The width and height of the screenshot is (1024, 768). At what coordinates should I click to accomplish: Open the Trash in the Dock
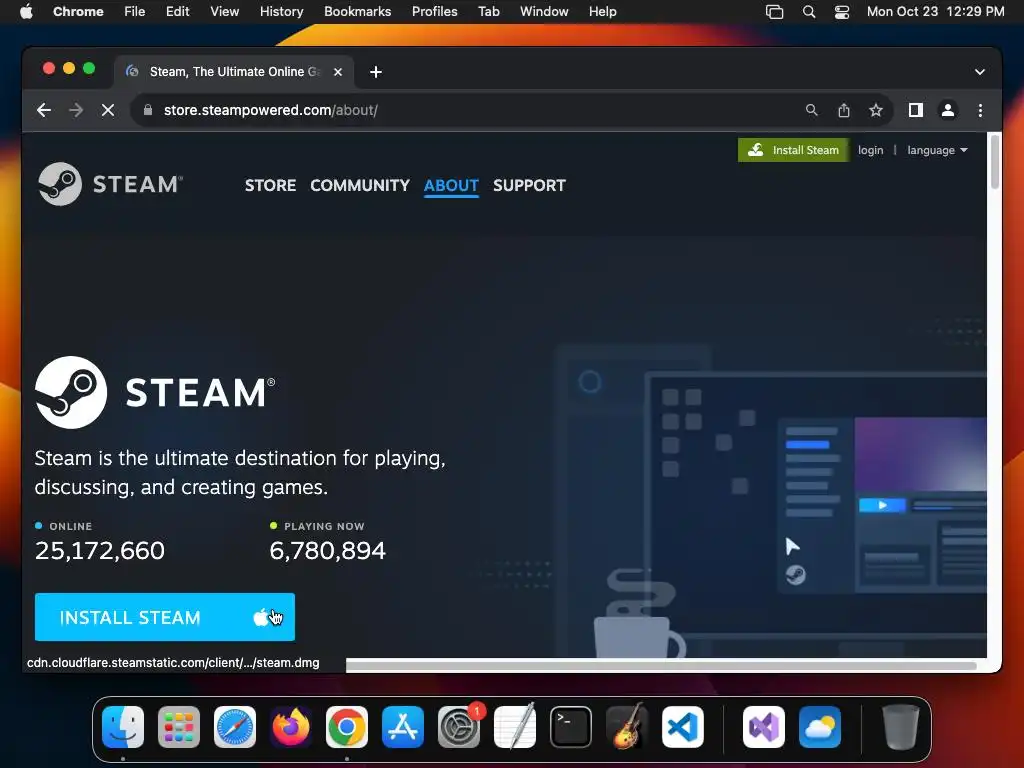coord(901,727)
